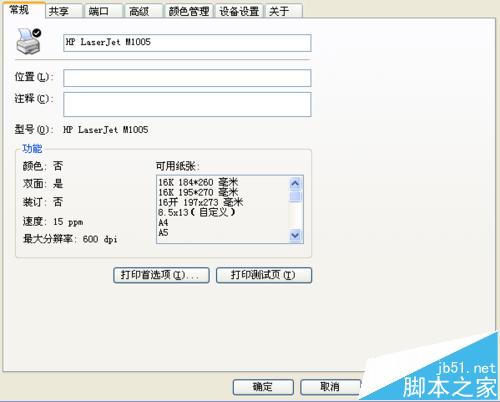Open the 设备设置 tab
This screenshot has width=500, height=402.
239,11
